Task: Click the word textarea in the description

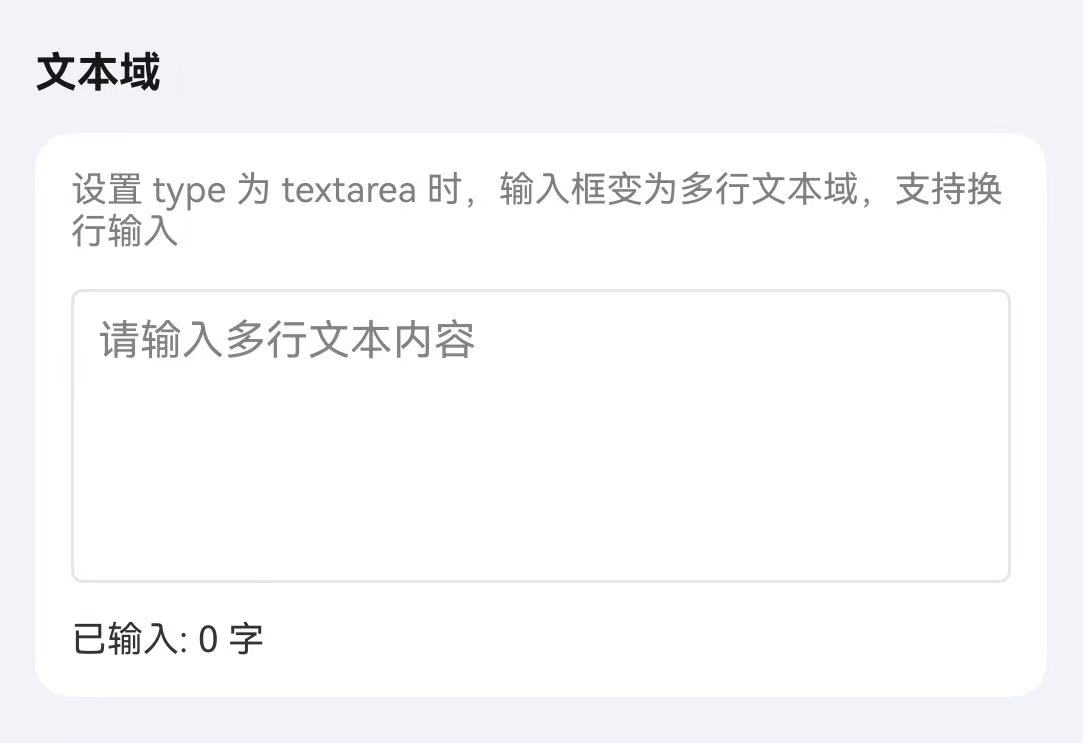Action: 349,189
